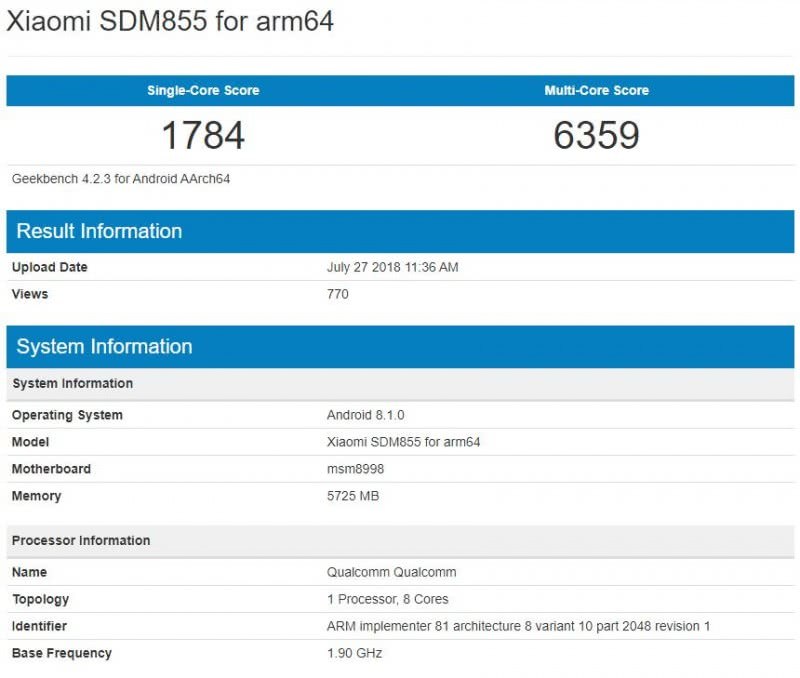
Task: Select the Single-Core Score header
Action: (x=203, y=90)
